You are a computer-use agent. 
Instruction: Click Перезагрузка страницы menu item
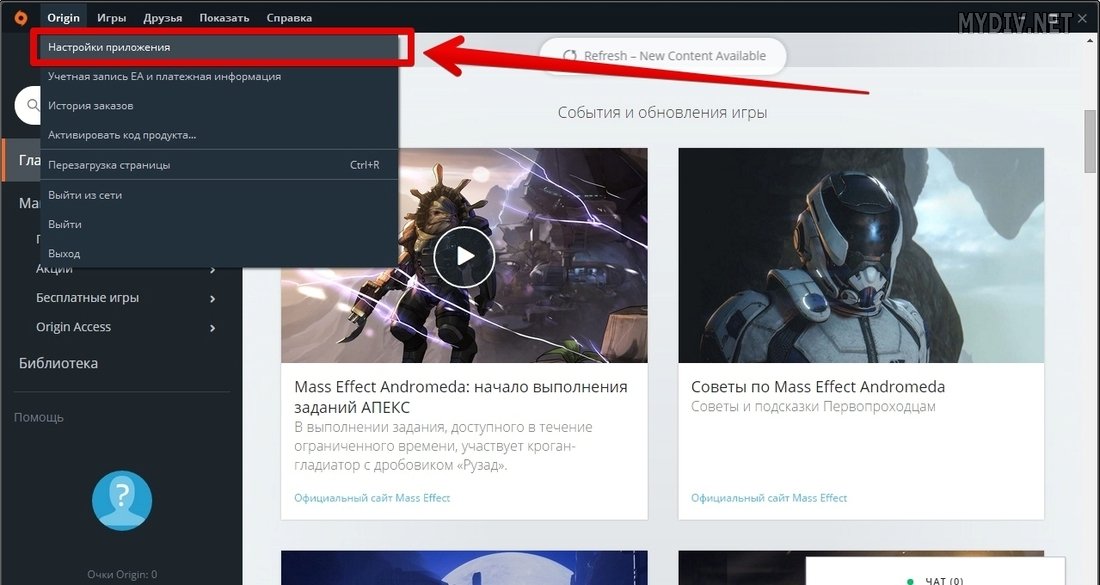[x=220, y=165]
